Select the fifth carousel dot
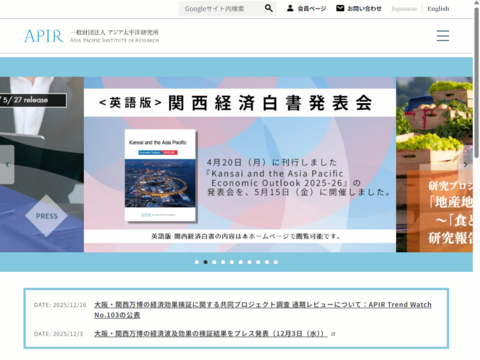Image resolution: width=480 pixels, height=360 pixels. [x=232, y=262]
